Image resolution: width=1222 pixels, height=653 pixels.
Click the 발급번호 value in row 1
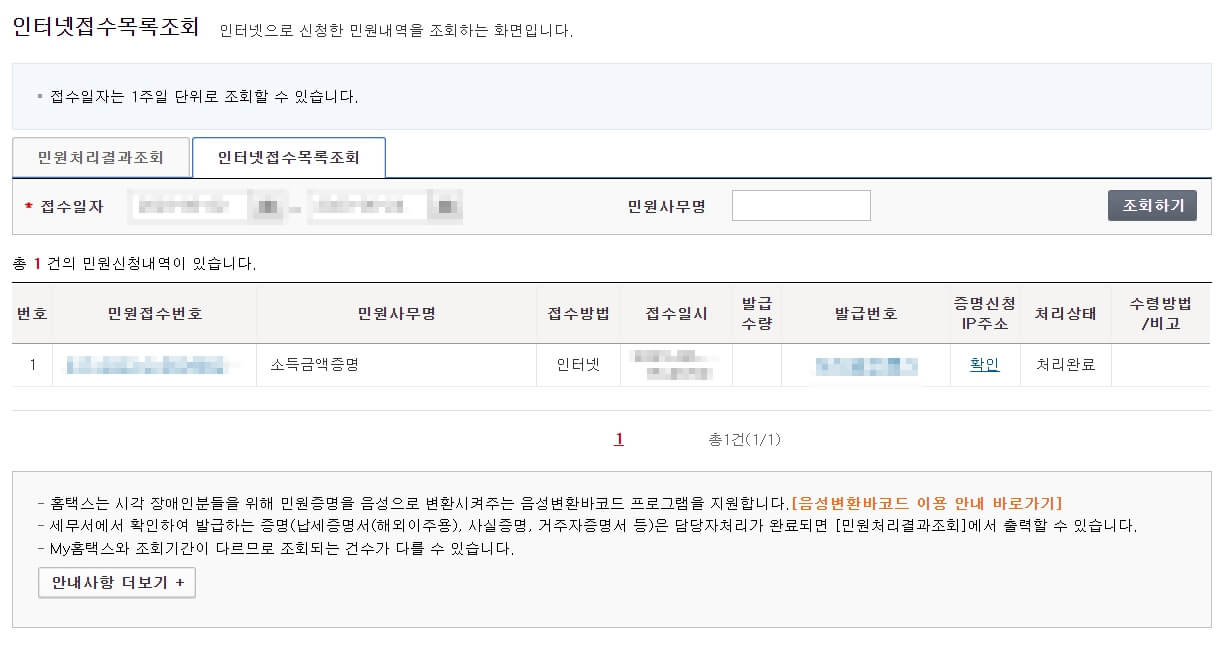pos(868,364)
